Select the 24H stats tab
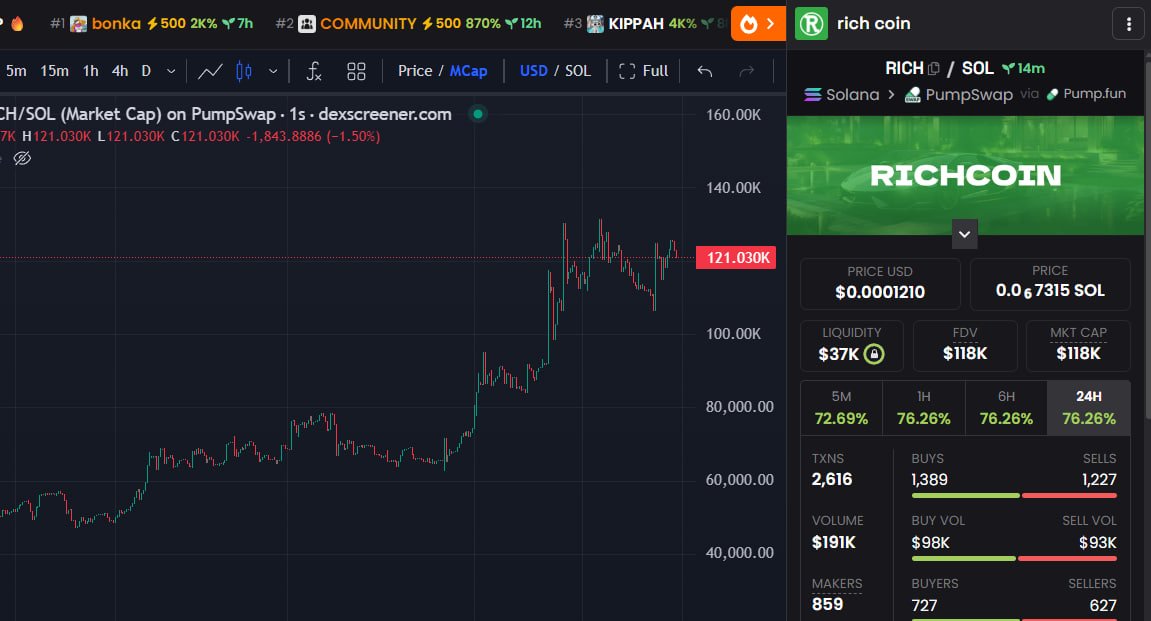1151x621 pixels. 1089,408
